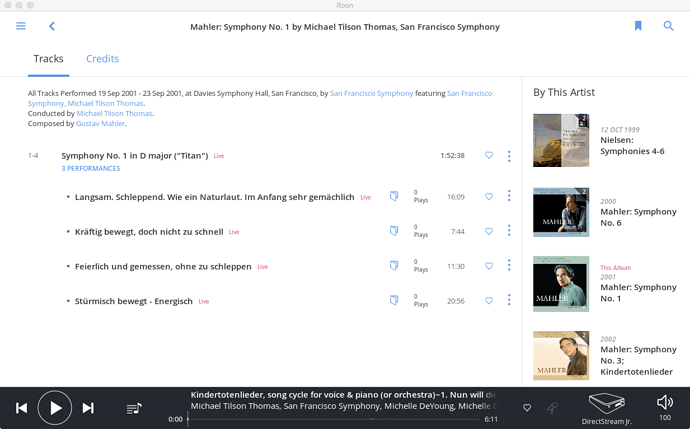
Task: Open more options for Feierlich und gemessen track
Action: 509,265
